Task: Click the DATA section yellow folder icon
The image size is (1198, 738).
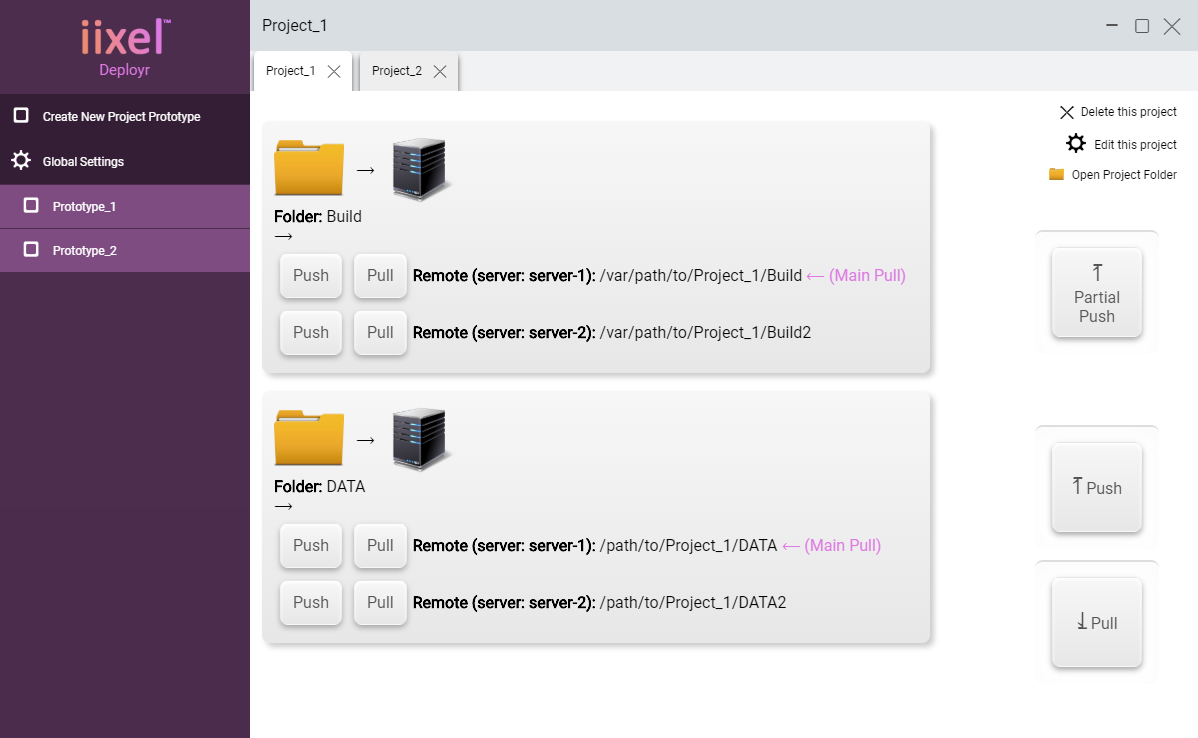Action: click(x=309, y=438)
